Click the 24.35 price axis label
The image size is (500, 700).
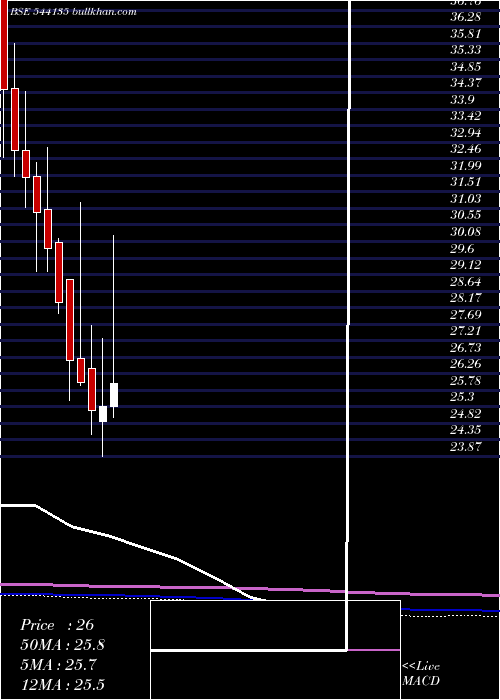tap(466, 430)
